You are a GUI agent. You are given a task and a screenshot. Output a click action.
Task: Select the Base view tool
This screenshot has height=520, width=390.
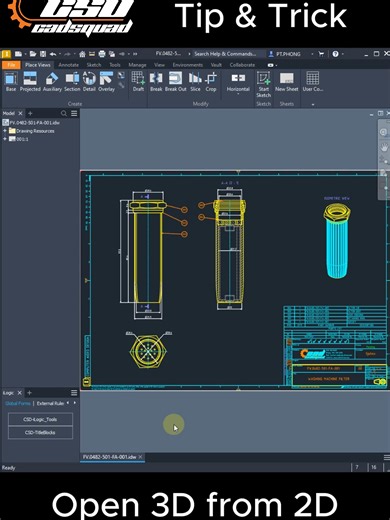[11, 82]
